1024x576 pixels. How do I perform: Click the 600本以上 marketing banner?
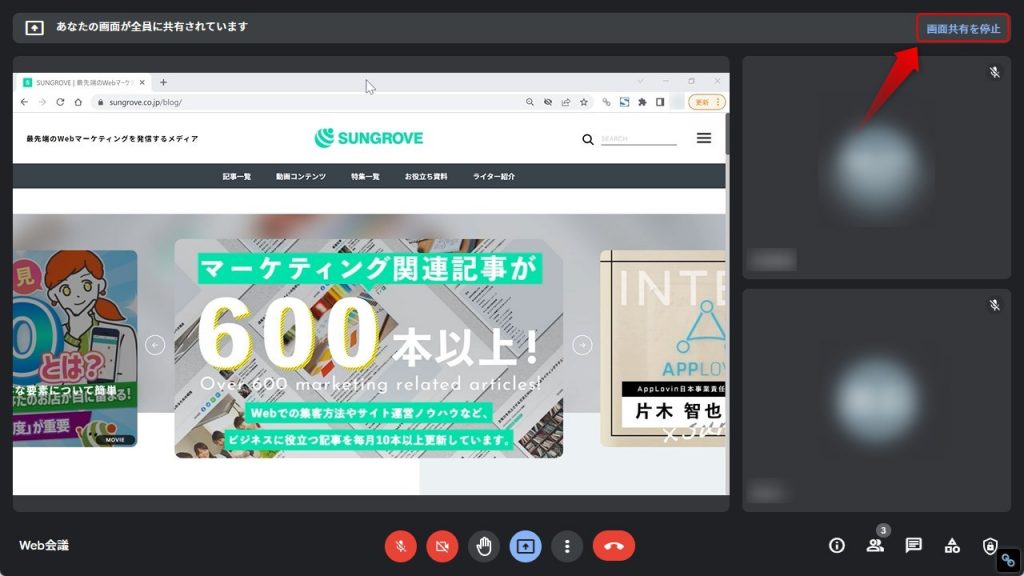coord(368,348)
